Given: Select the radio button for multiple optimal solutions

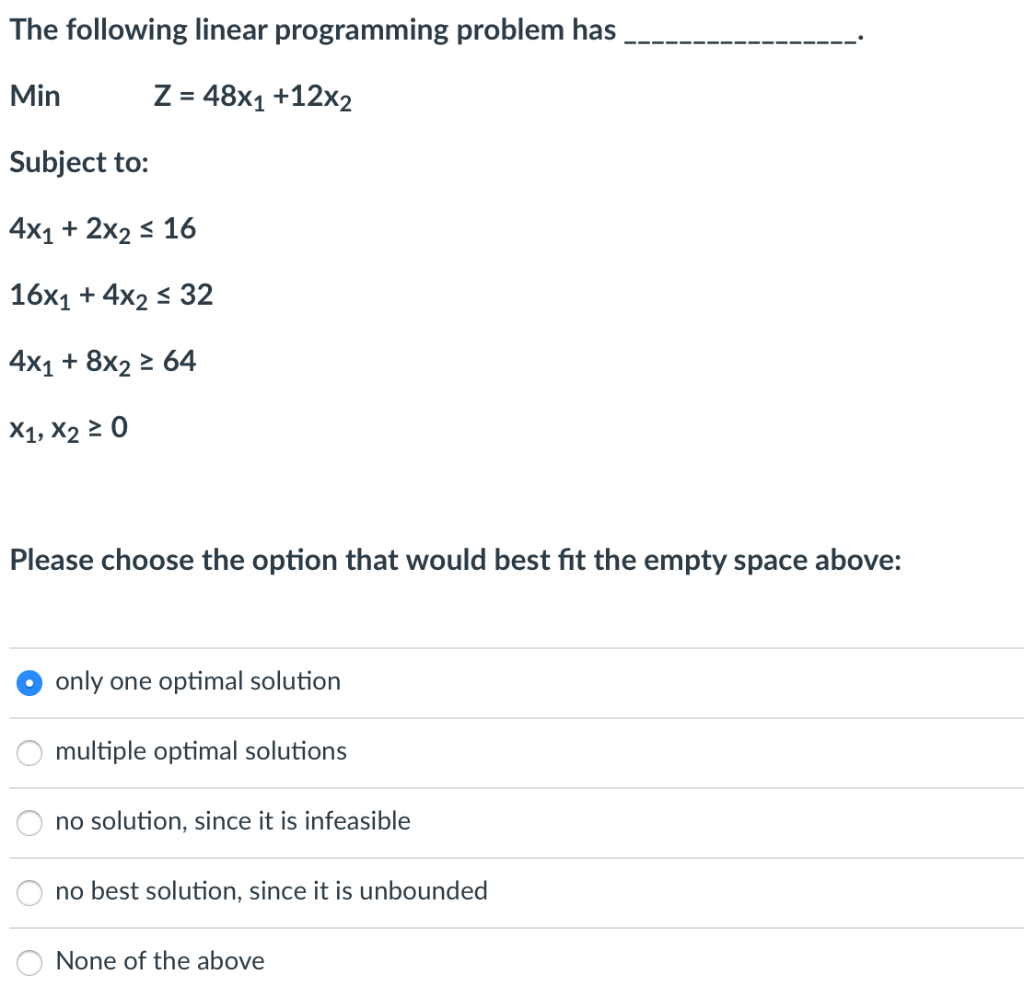Looking at the screenshot, I should 29,752.
